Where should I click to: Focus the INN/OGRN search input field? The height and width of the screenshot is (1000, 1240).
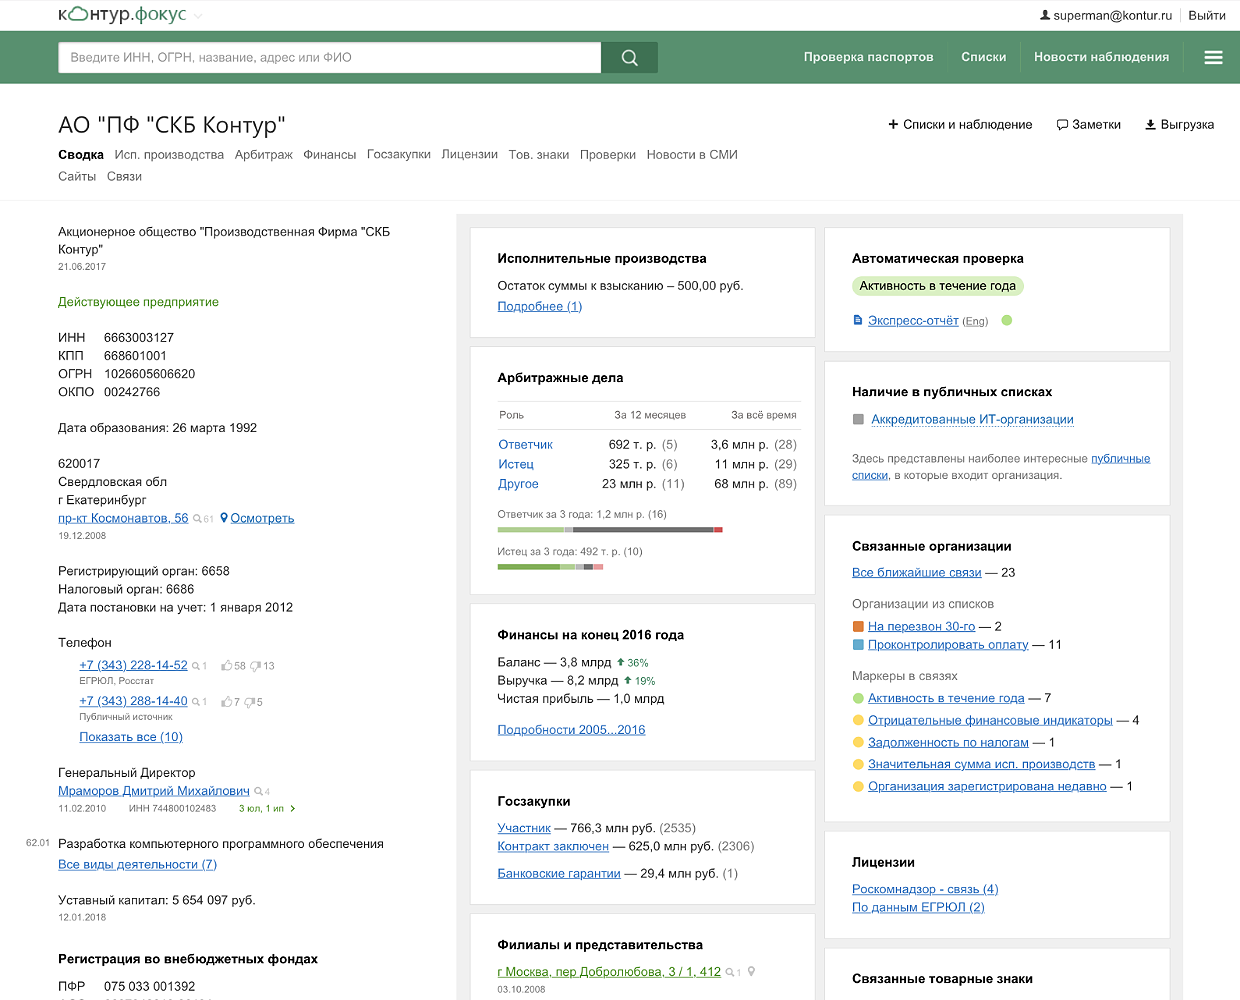pos(330,58)
